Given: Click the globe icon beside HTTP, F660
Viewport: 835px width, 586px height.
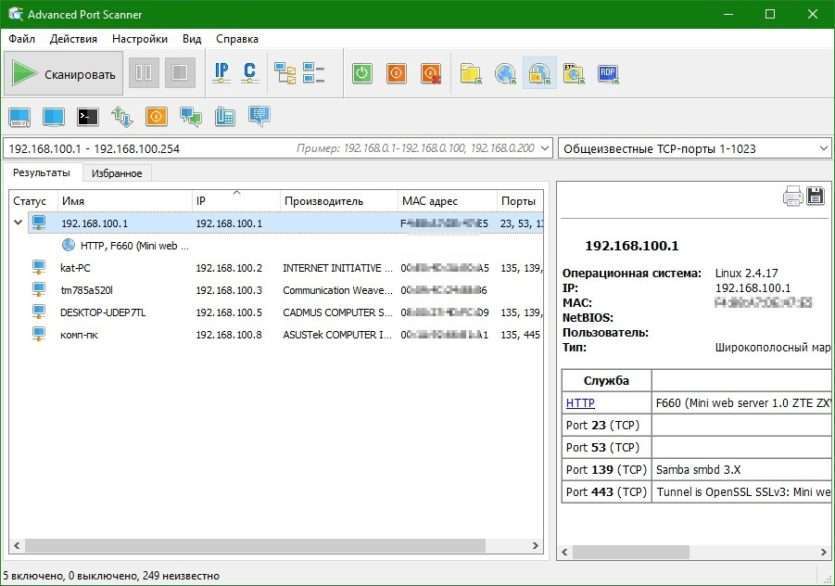Looking at the screenshot, I should (69, 245).
